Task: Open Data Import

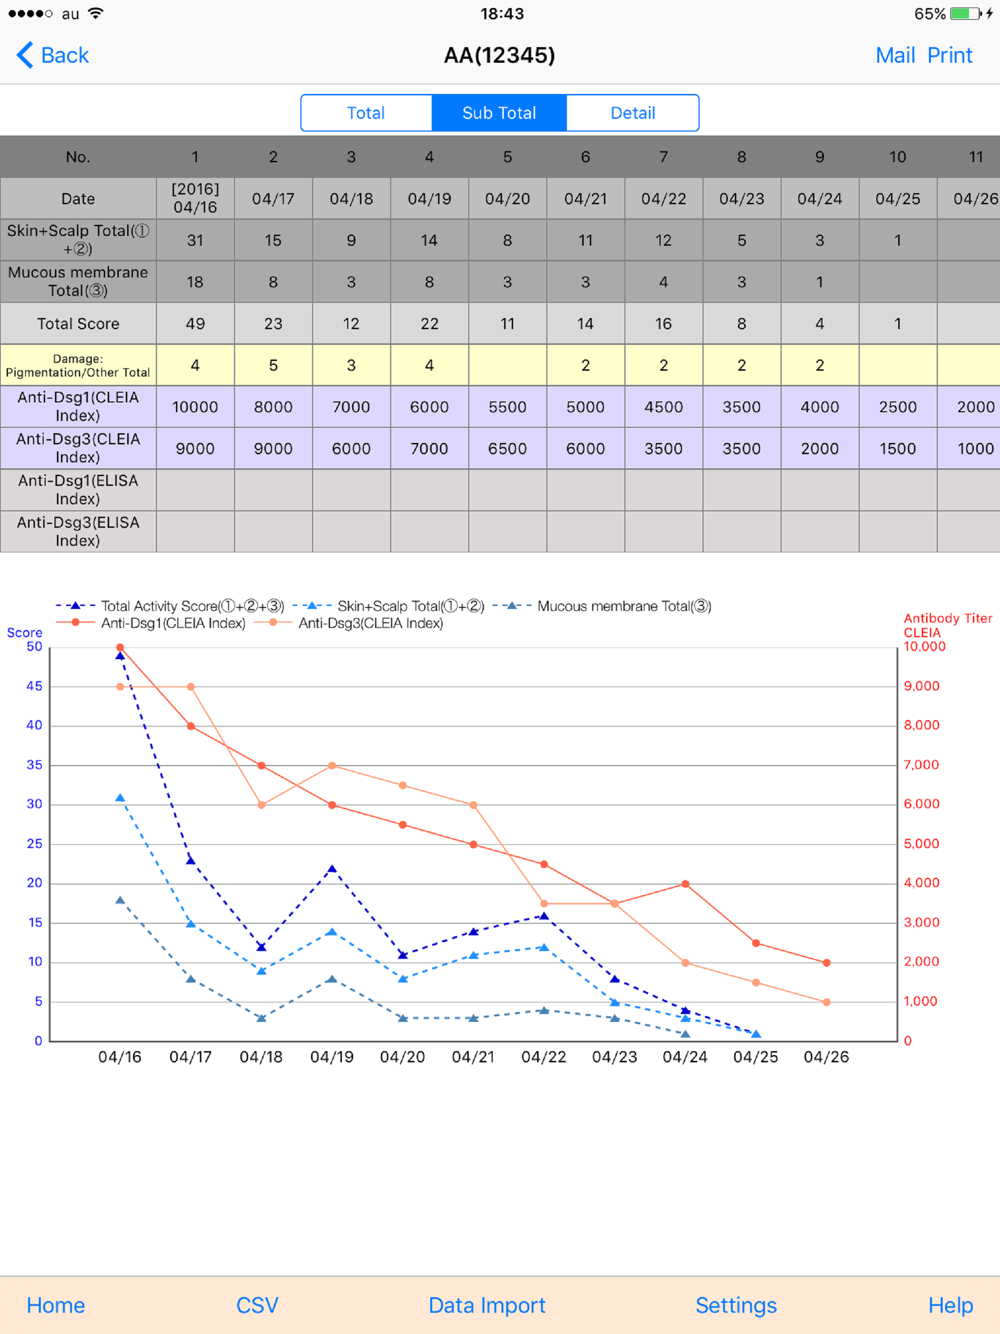Action: pos(487,1305)
